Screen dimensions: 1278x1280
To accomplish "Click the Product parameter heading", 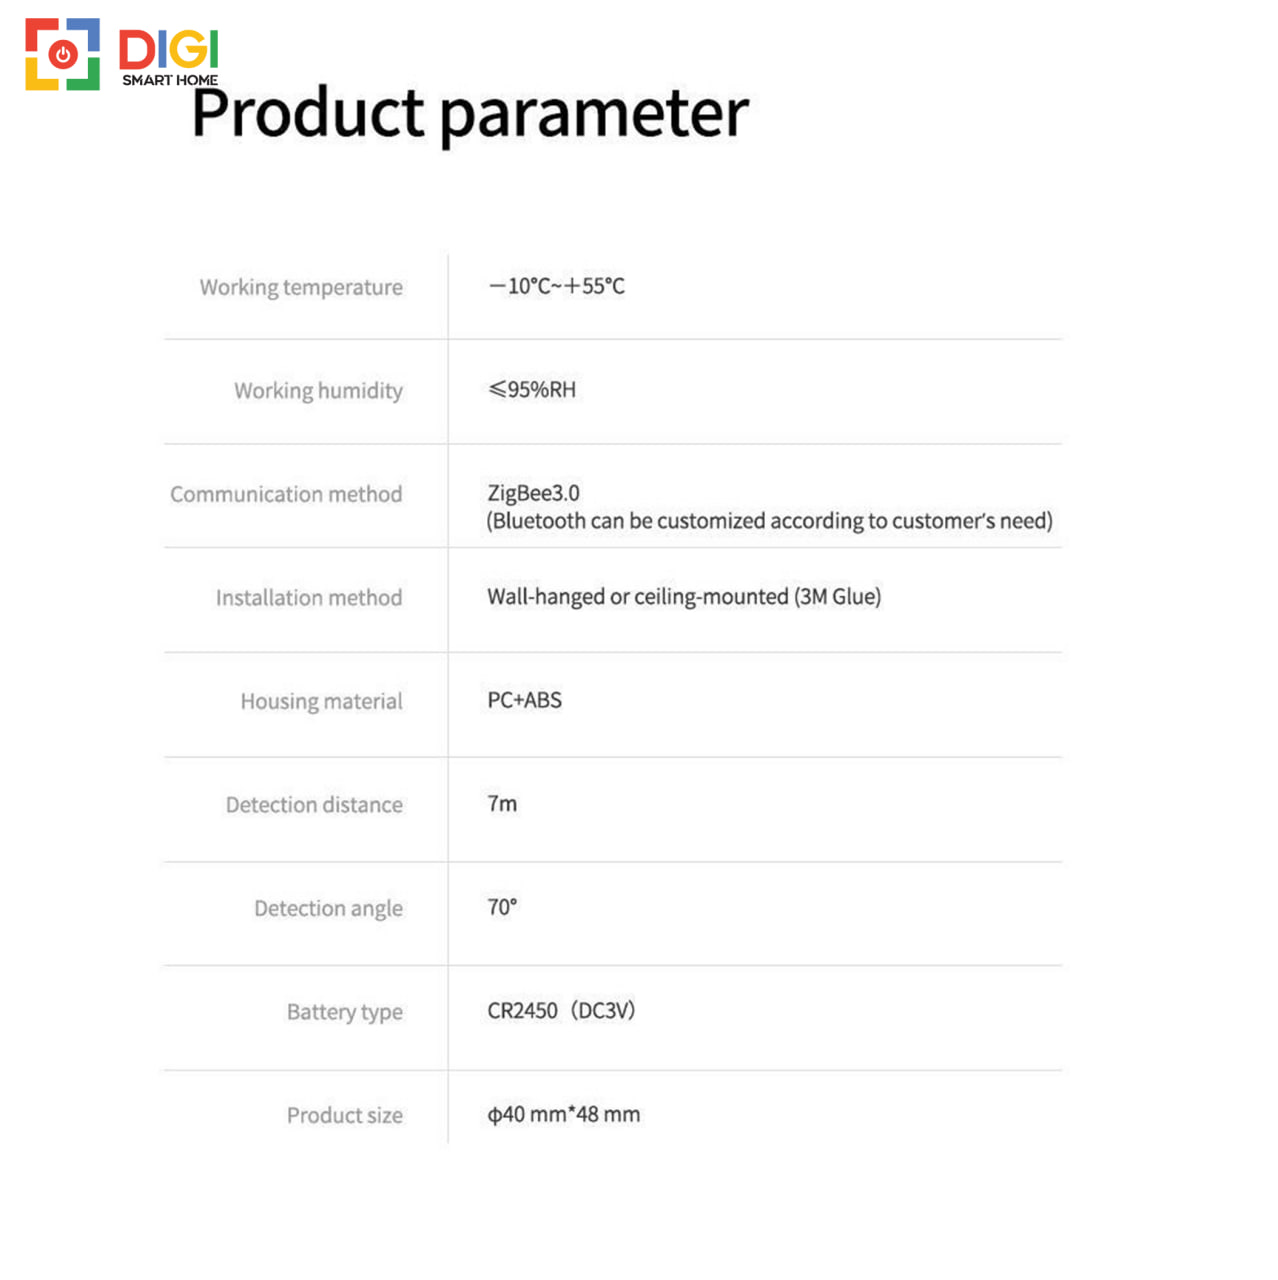I will (470, 115).
